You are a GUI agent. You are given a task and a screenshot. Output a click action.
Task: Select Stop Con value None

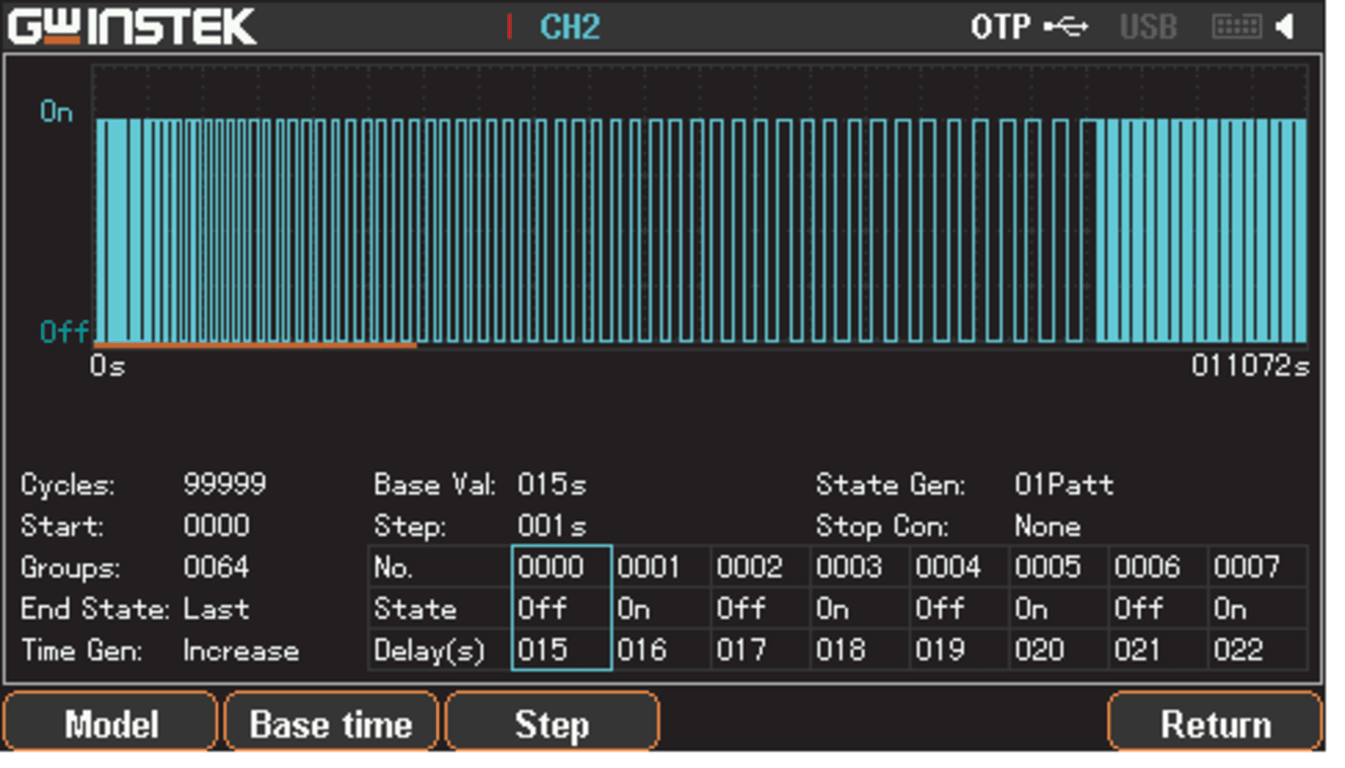[x=1047, y=526]
